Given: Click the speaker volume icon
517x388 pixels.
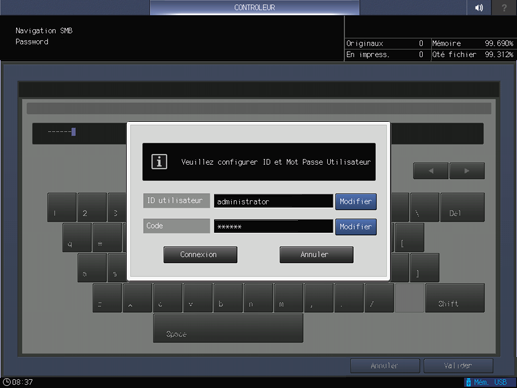Looking at the screenshot, I should pyautogui.click(x=479, y=7).
